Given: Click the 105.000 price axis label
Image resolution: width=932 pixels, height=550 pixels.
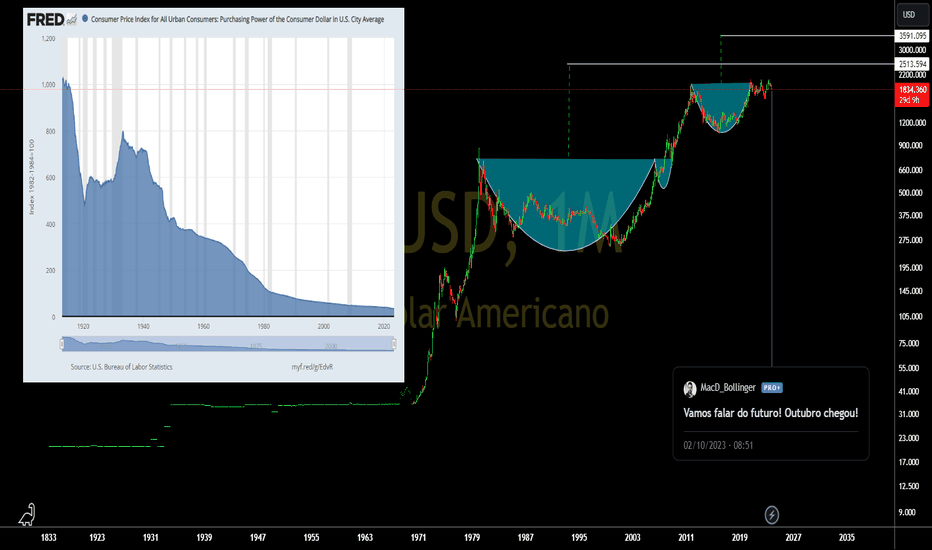Looking at the screenshot, I should click(x=911, y=317).
